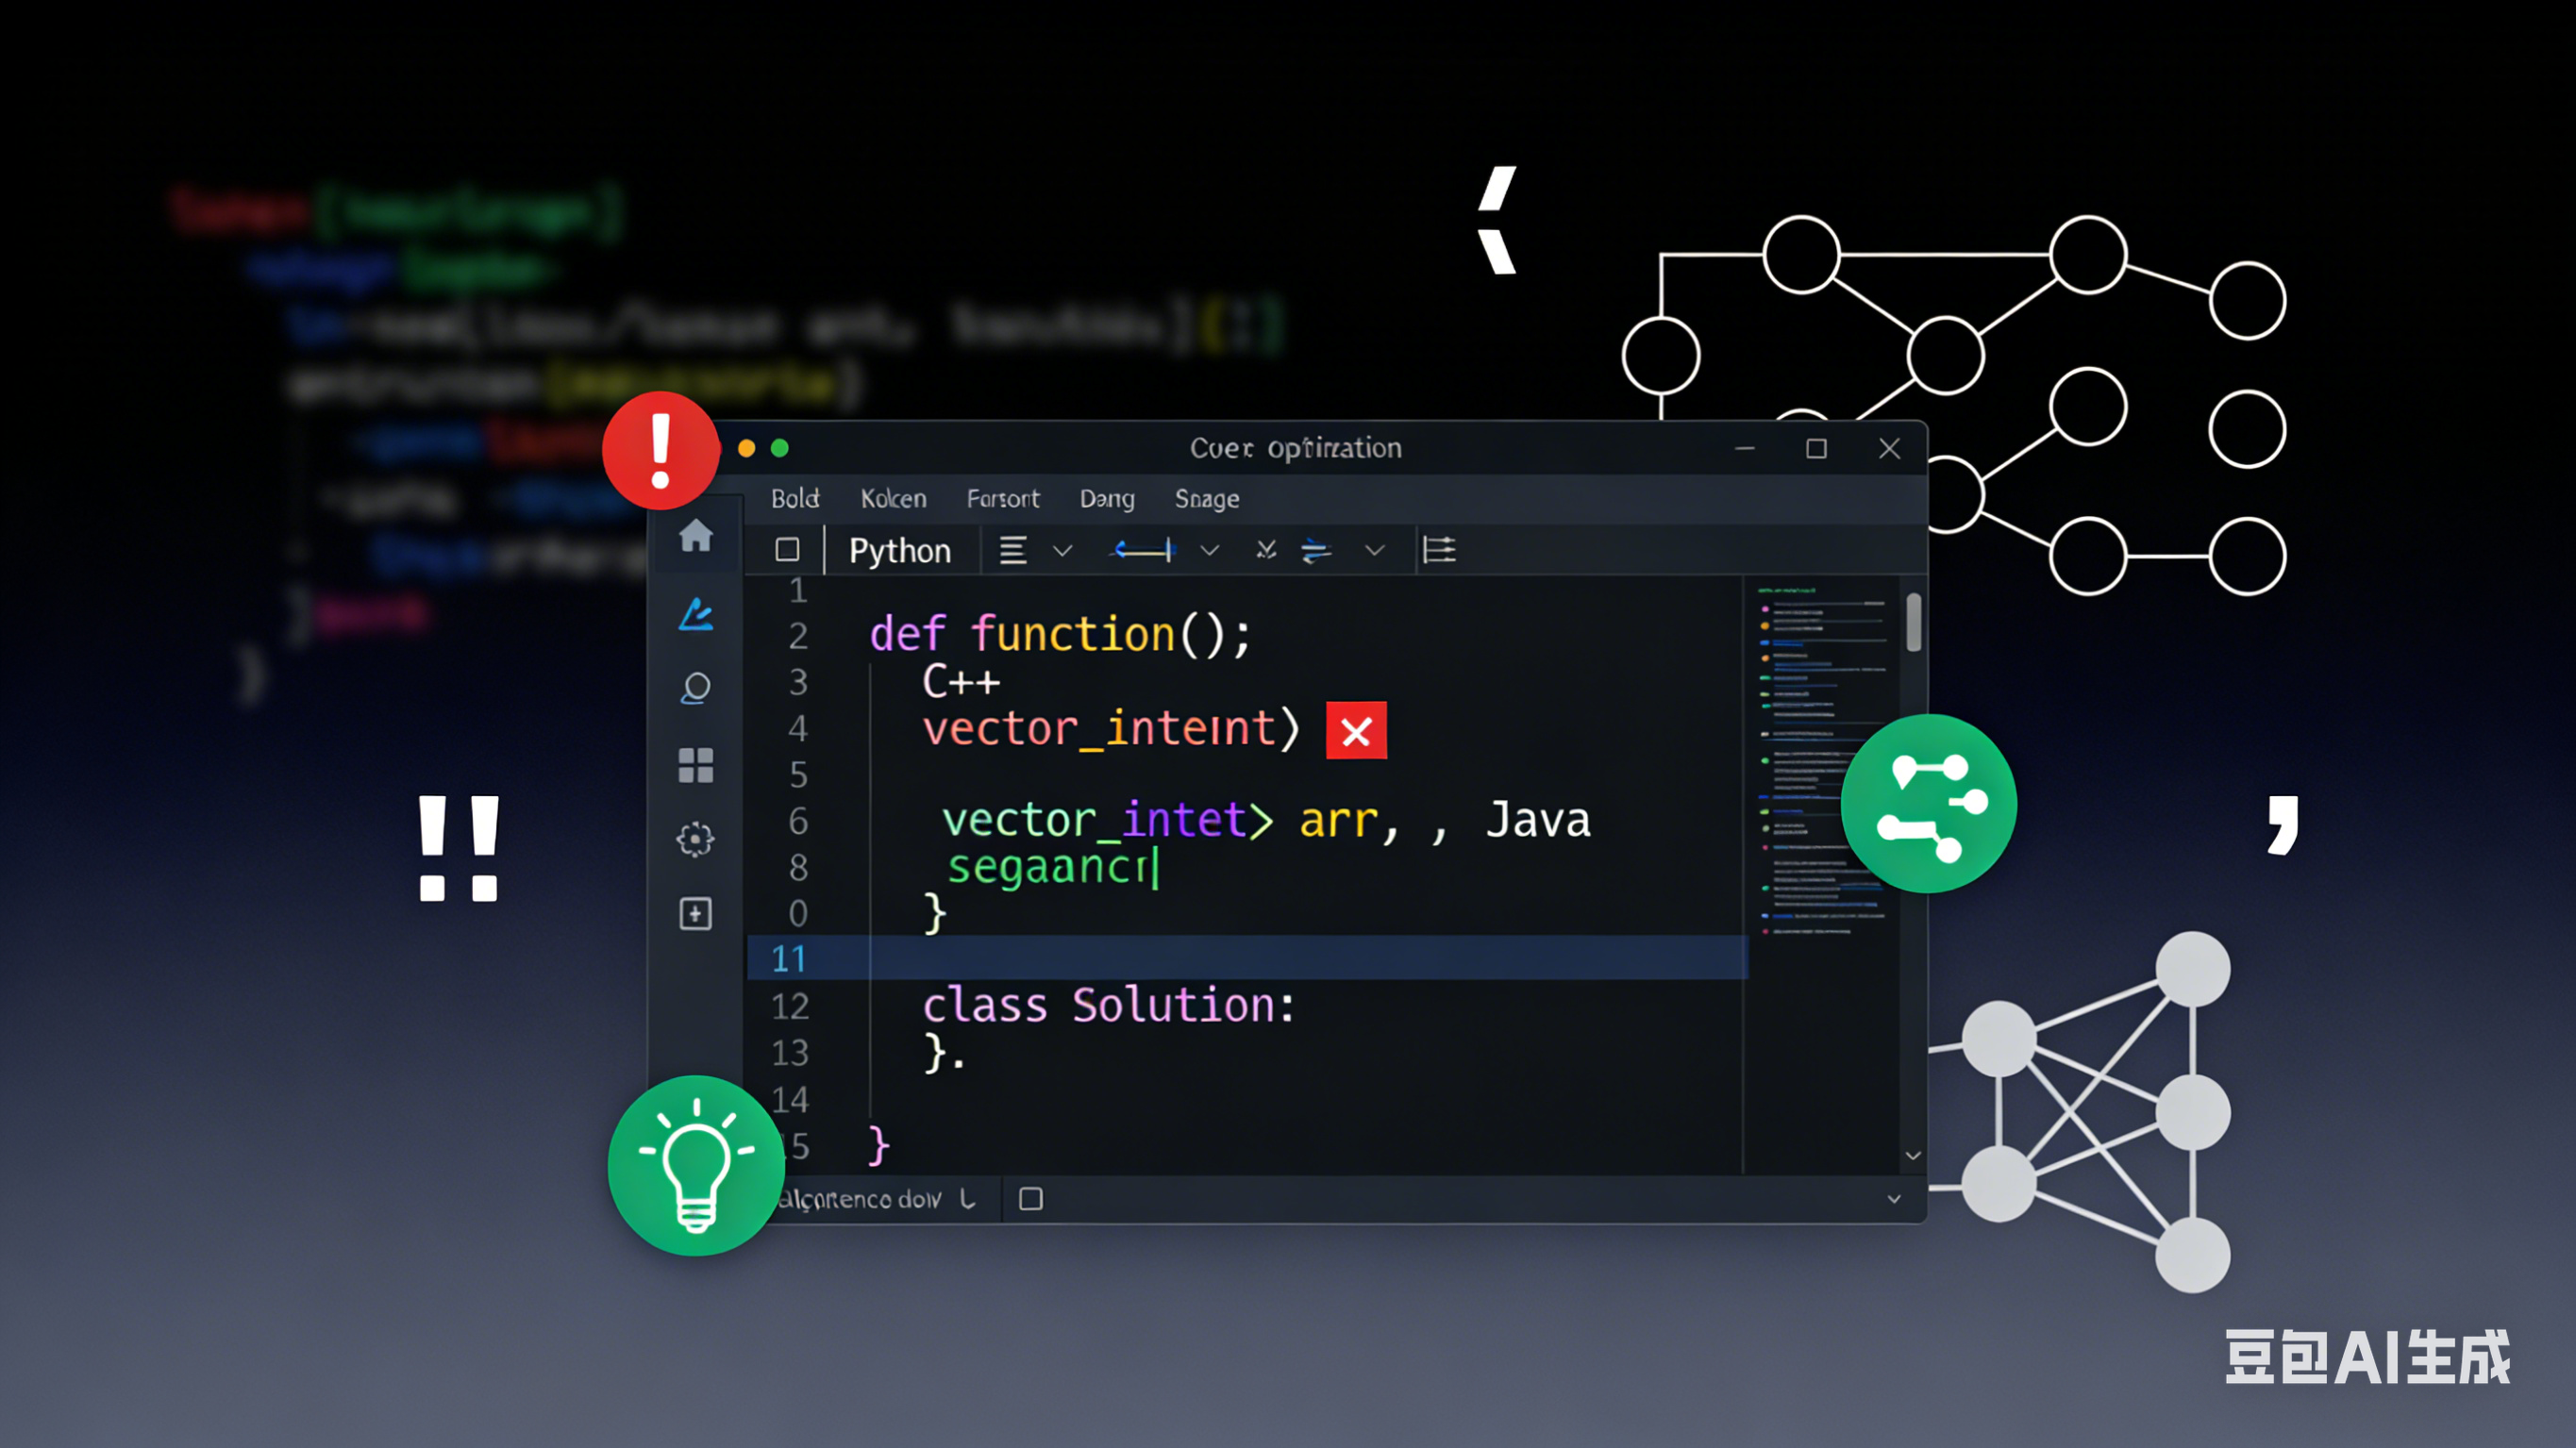Screen dimensions: 2576x1448
Task: Expand the dropdown beside the align lines icon
Action: click(1063, 550)
